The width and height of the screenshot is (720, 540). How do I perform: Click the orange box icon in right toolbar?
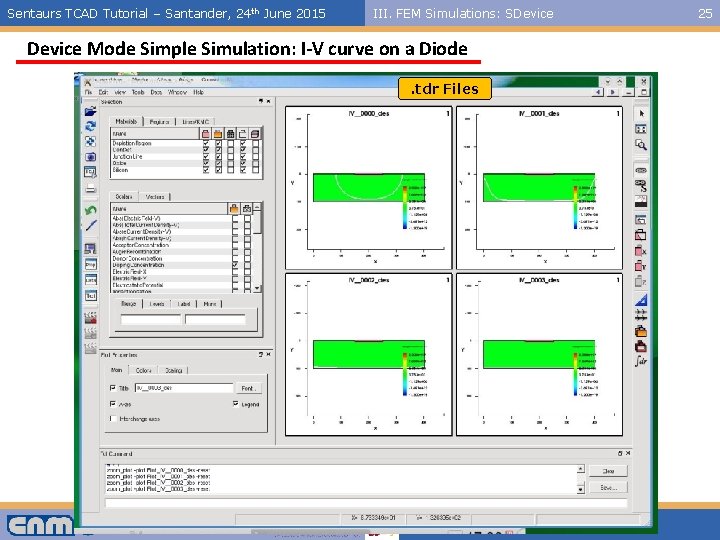pos(641,331)
